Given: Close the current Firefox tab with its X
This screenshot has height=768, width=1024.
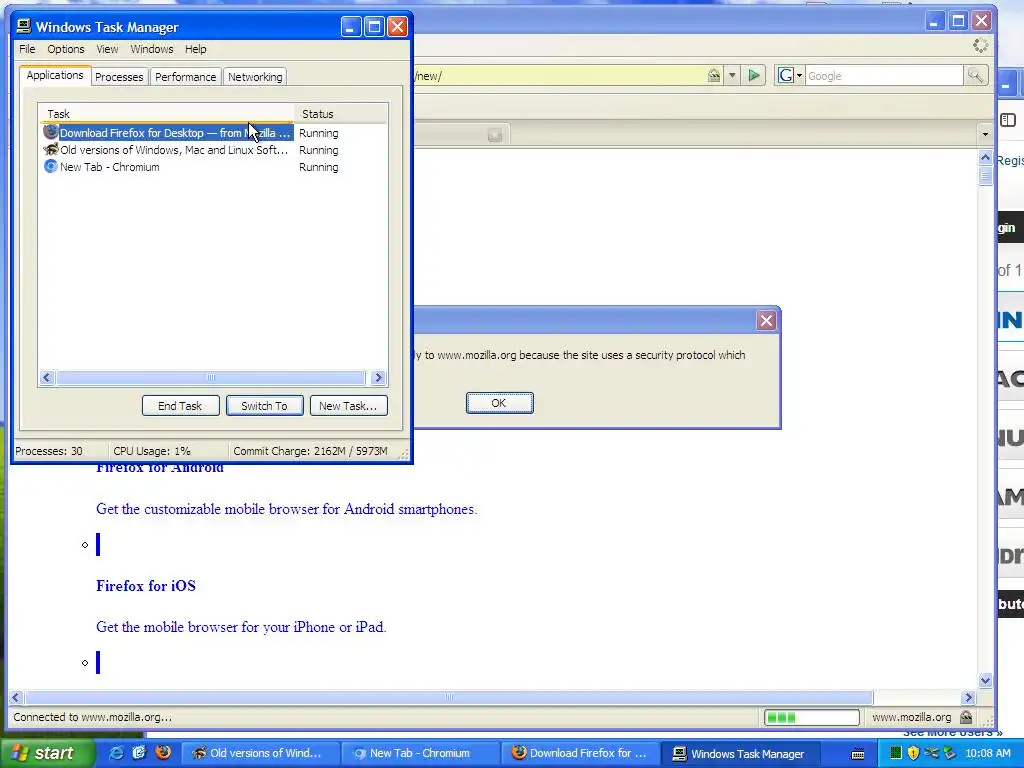Looking at the screenshot, I should click(x=494, y=135).
